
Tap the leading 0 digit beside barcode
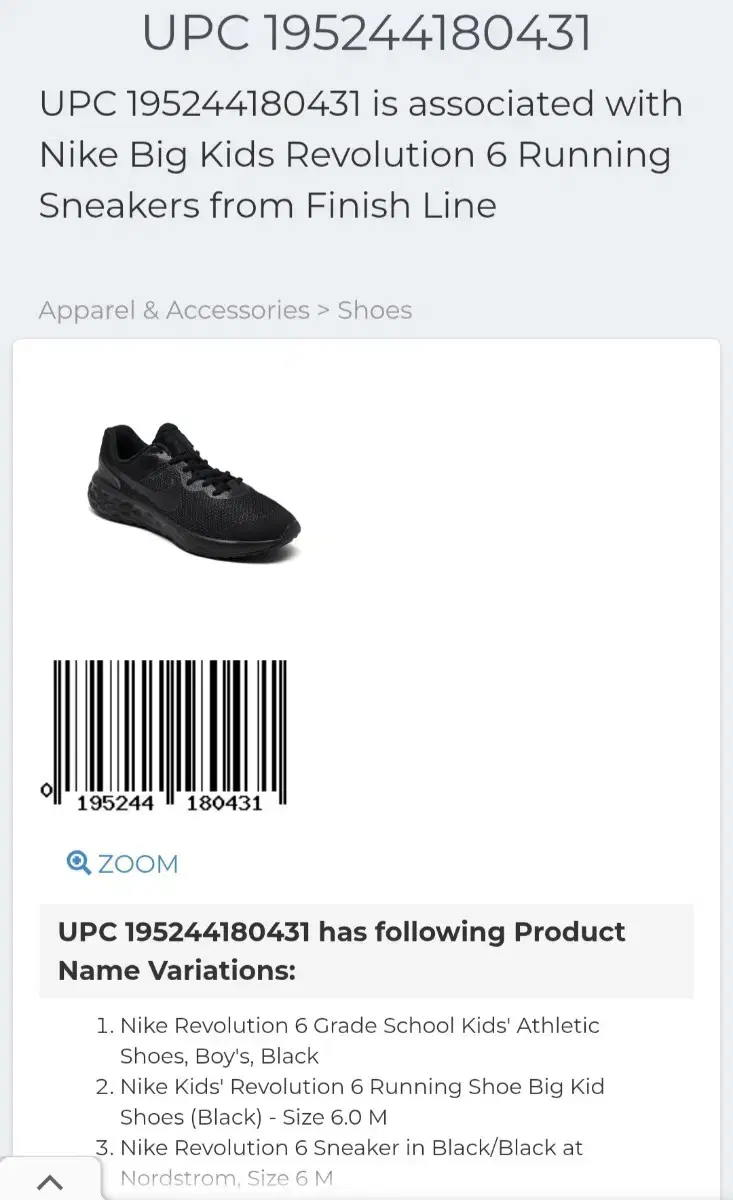click(46, 791)
